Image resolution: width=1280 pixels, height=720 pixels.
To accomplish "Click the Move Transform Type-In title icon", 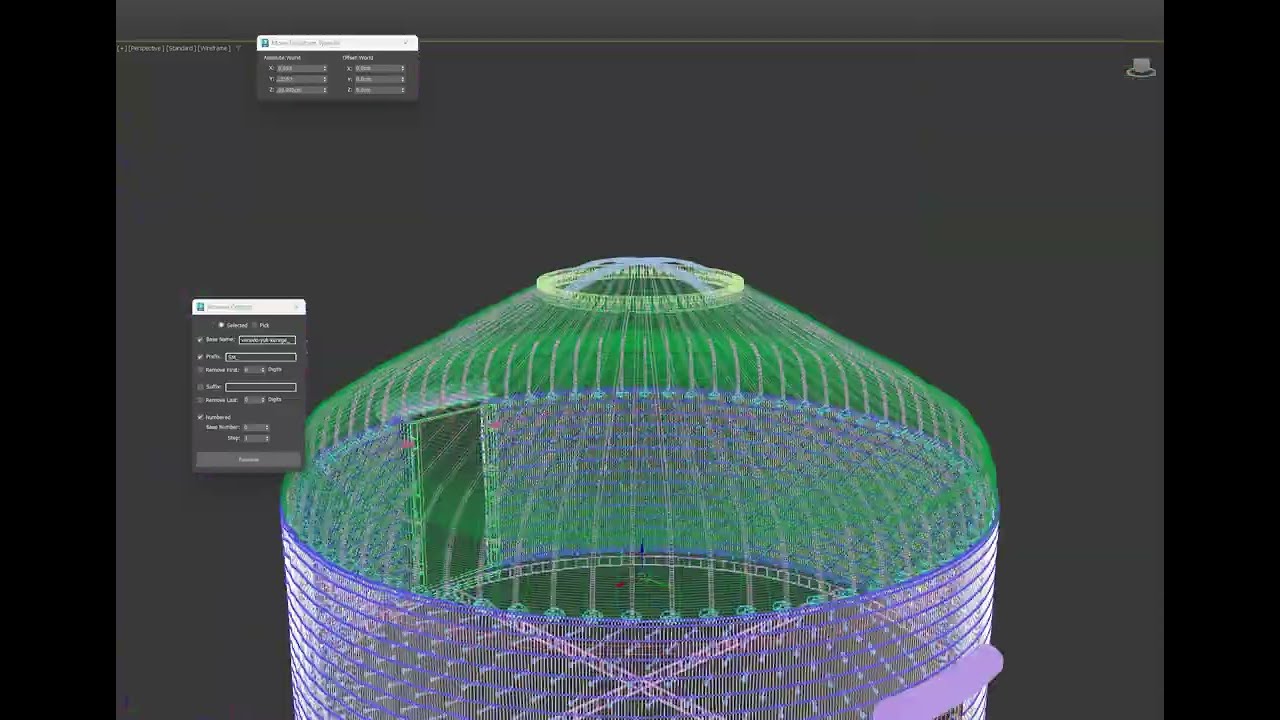I will (265, 43).
